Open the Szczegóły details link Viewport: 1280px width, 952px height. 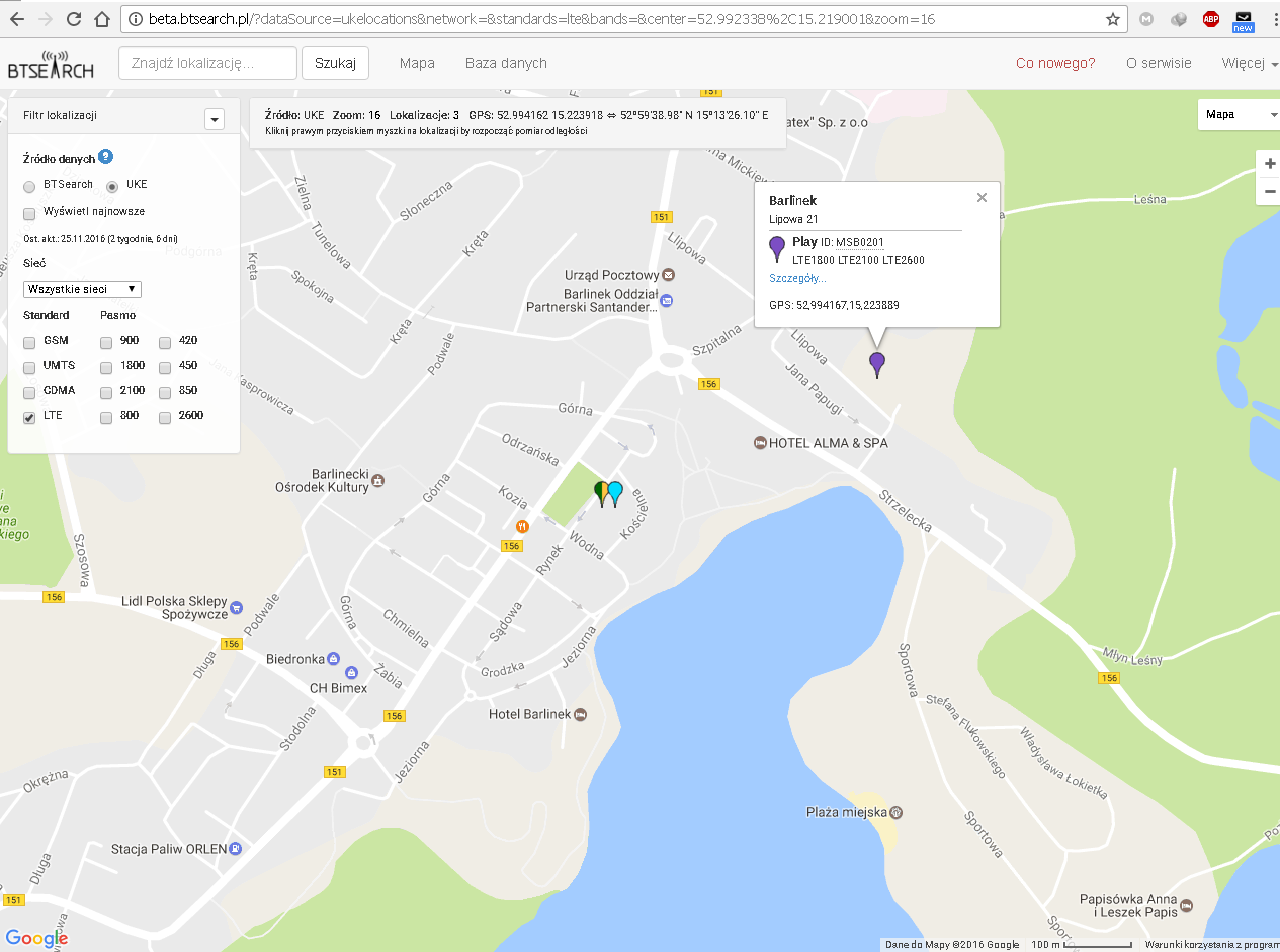pos(798,278)
